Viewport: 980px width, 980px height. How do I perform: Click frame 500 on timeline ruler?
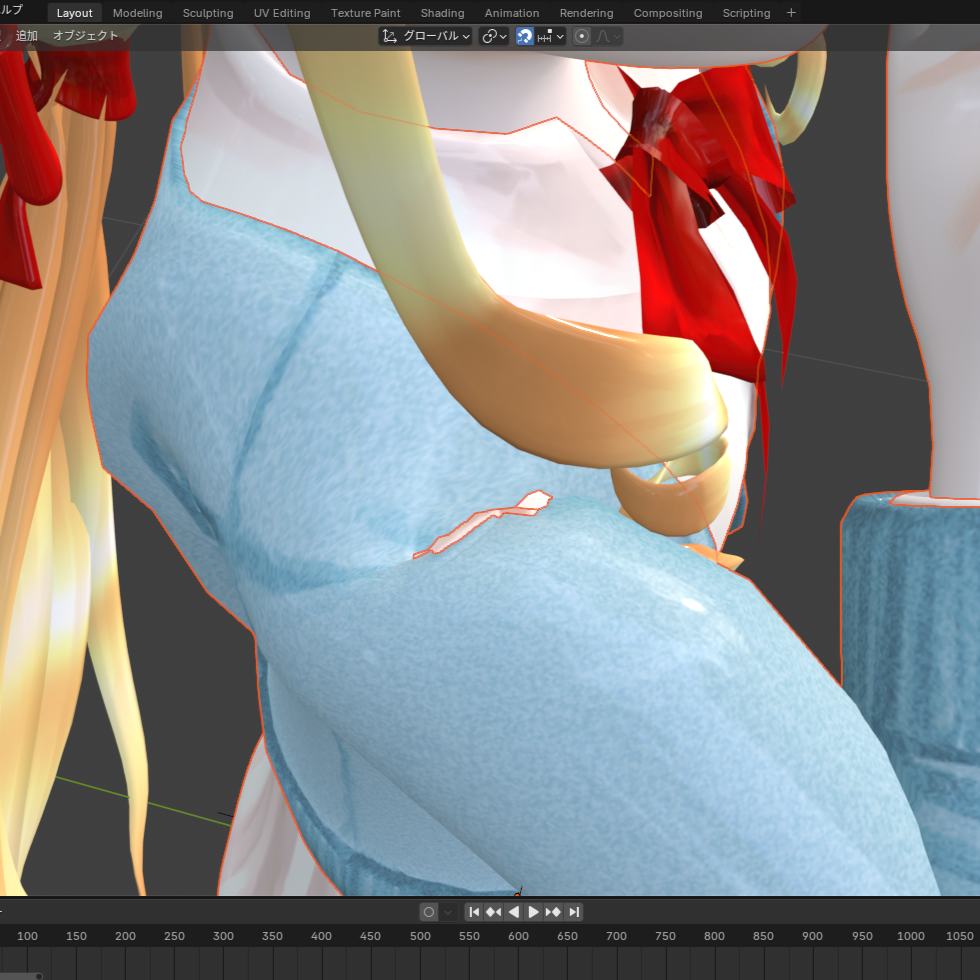click(x=420, y=936)
